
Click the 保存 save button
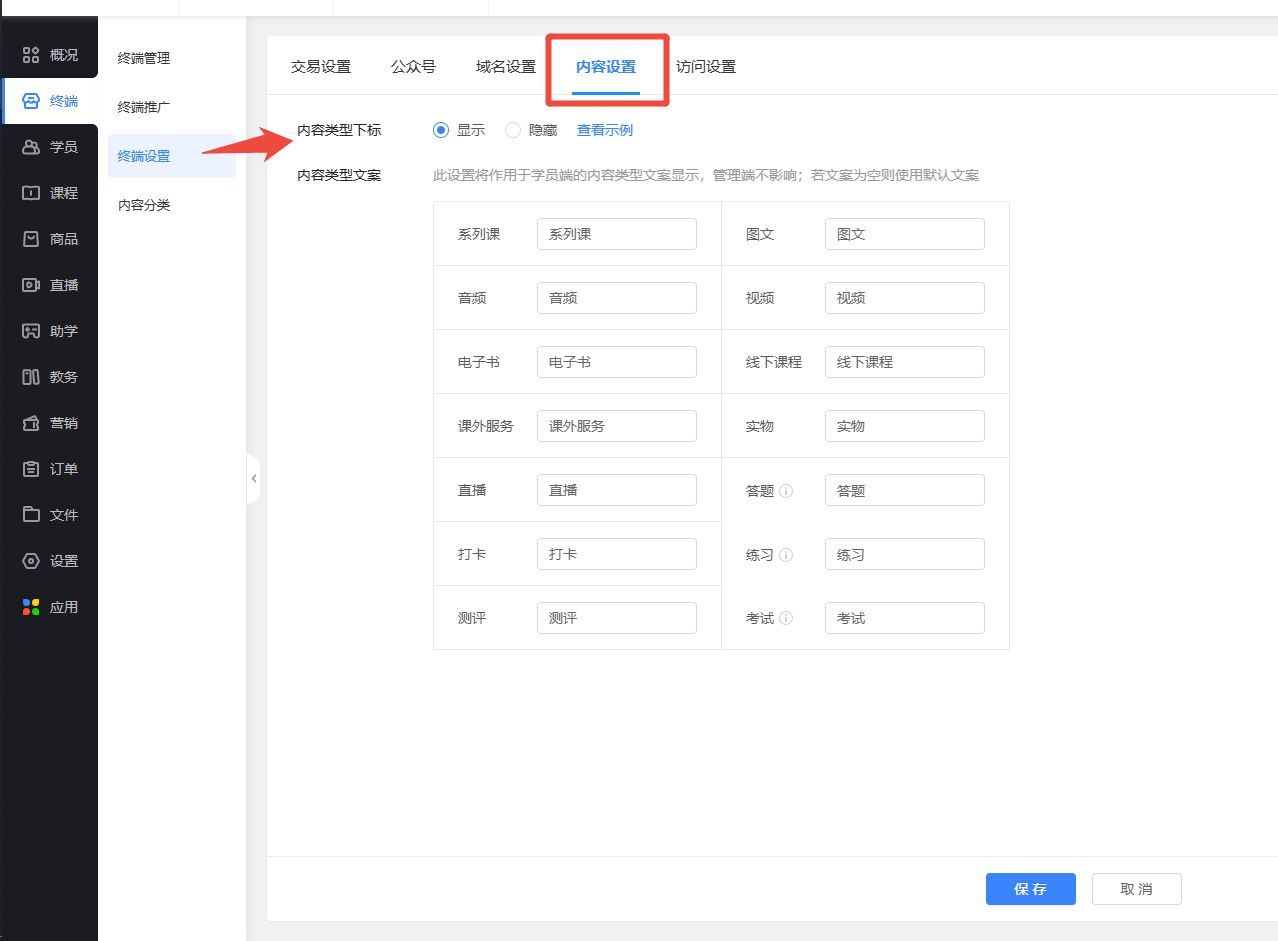coord(1030,889)
